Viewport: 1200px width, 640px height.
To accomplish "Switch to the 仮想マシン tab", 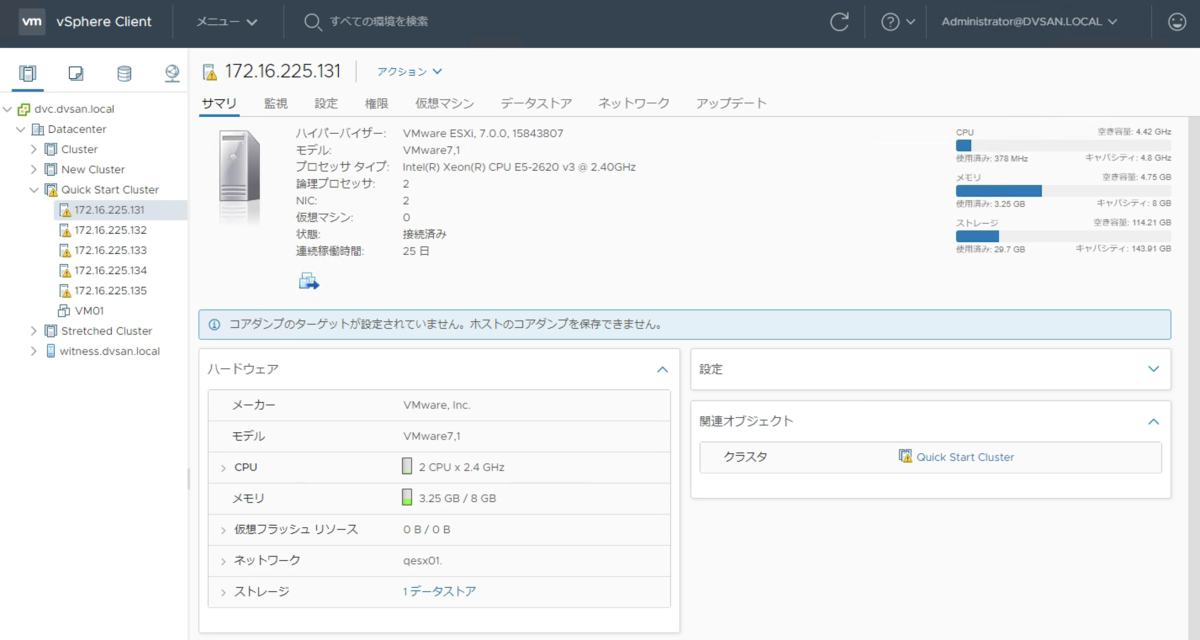I will tap(445, 103).
